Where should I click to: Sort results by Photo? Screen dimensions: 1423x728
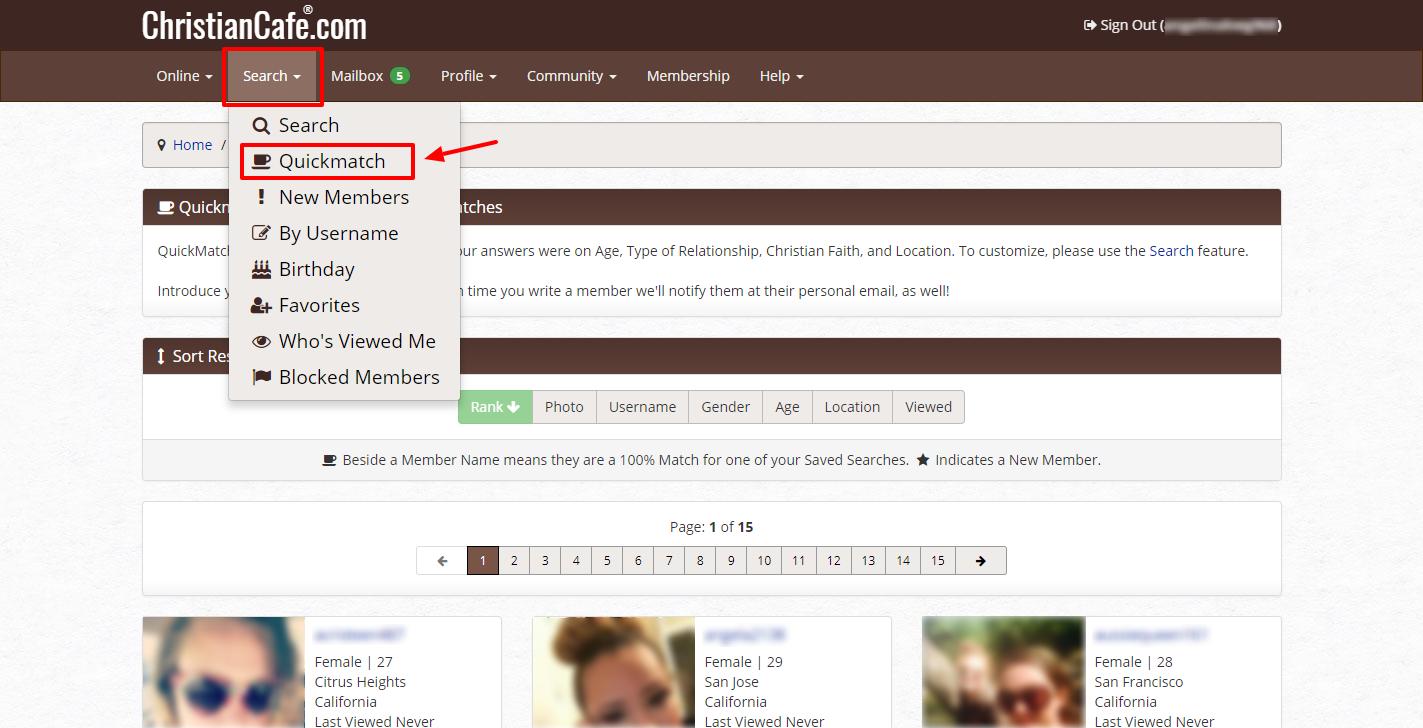click(x=564, y=407)
